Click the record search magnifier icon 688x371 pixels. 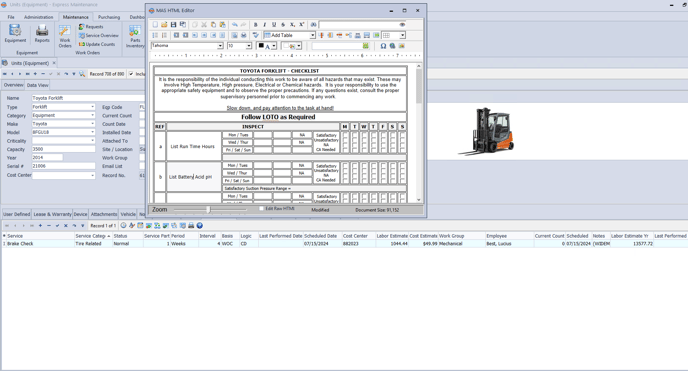82,74
